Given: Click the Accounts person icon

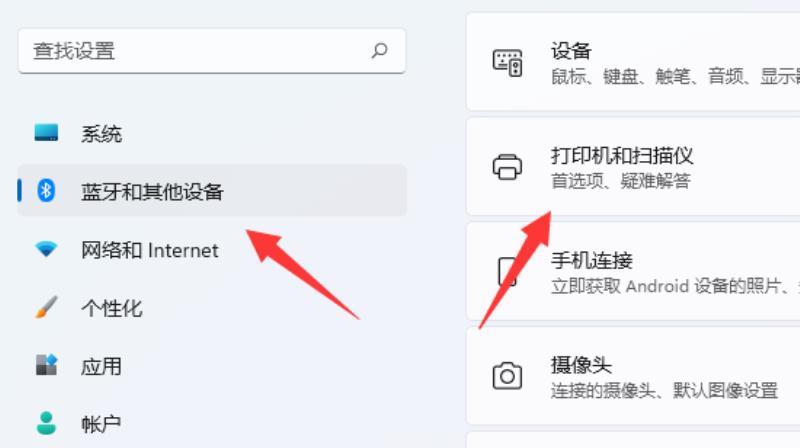Looking at the screenshot, I should (x=46, y=423).
